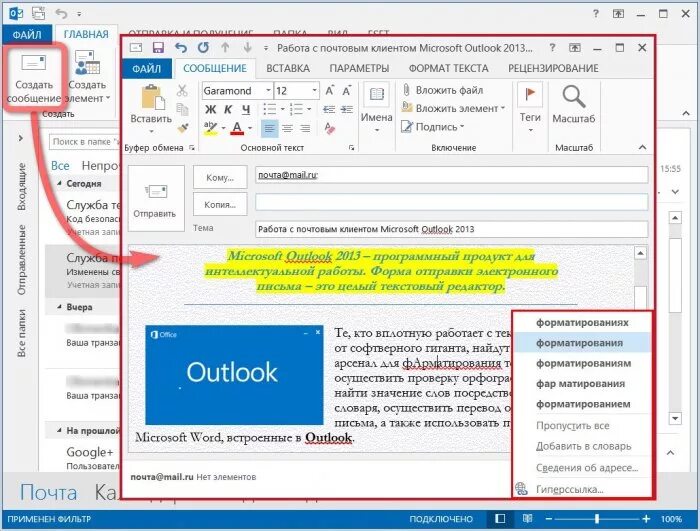
Task: Open the Garamond font name dropdown
Action: coord(268,91)
